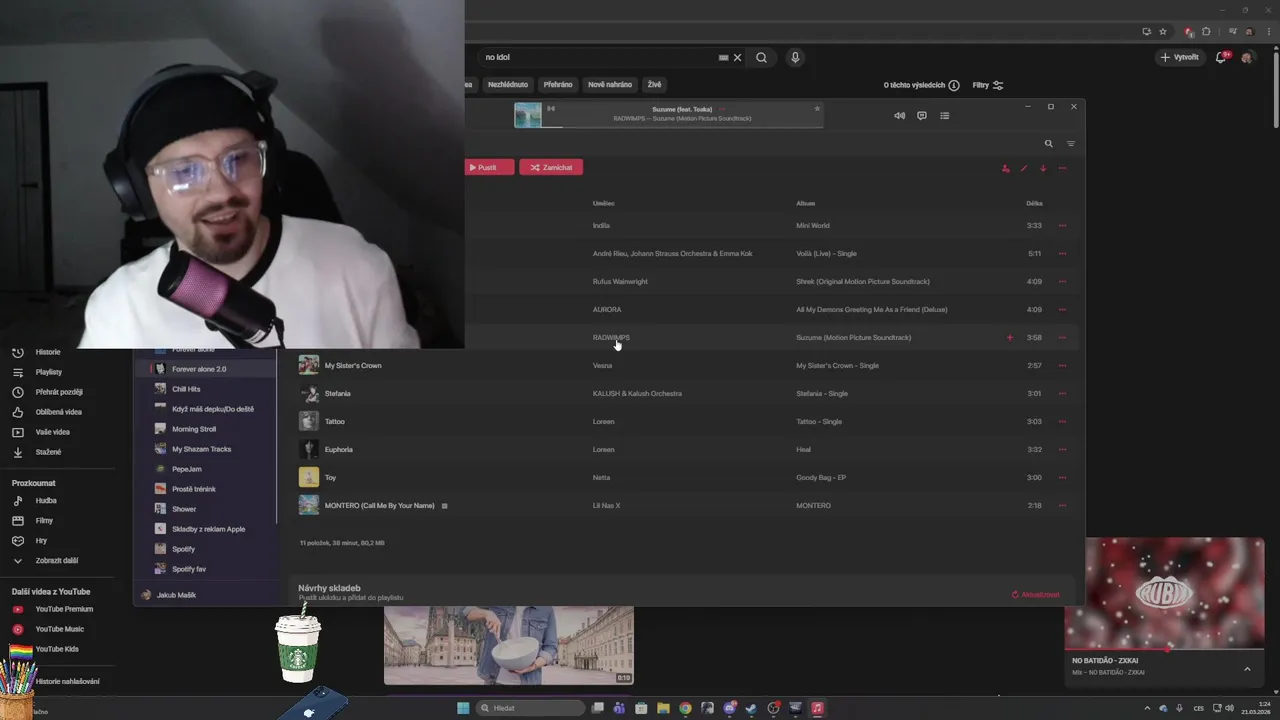The image size is (1280, 720).
Task: Start playback with the red Pustit button
Action: coord(488,167)
